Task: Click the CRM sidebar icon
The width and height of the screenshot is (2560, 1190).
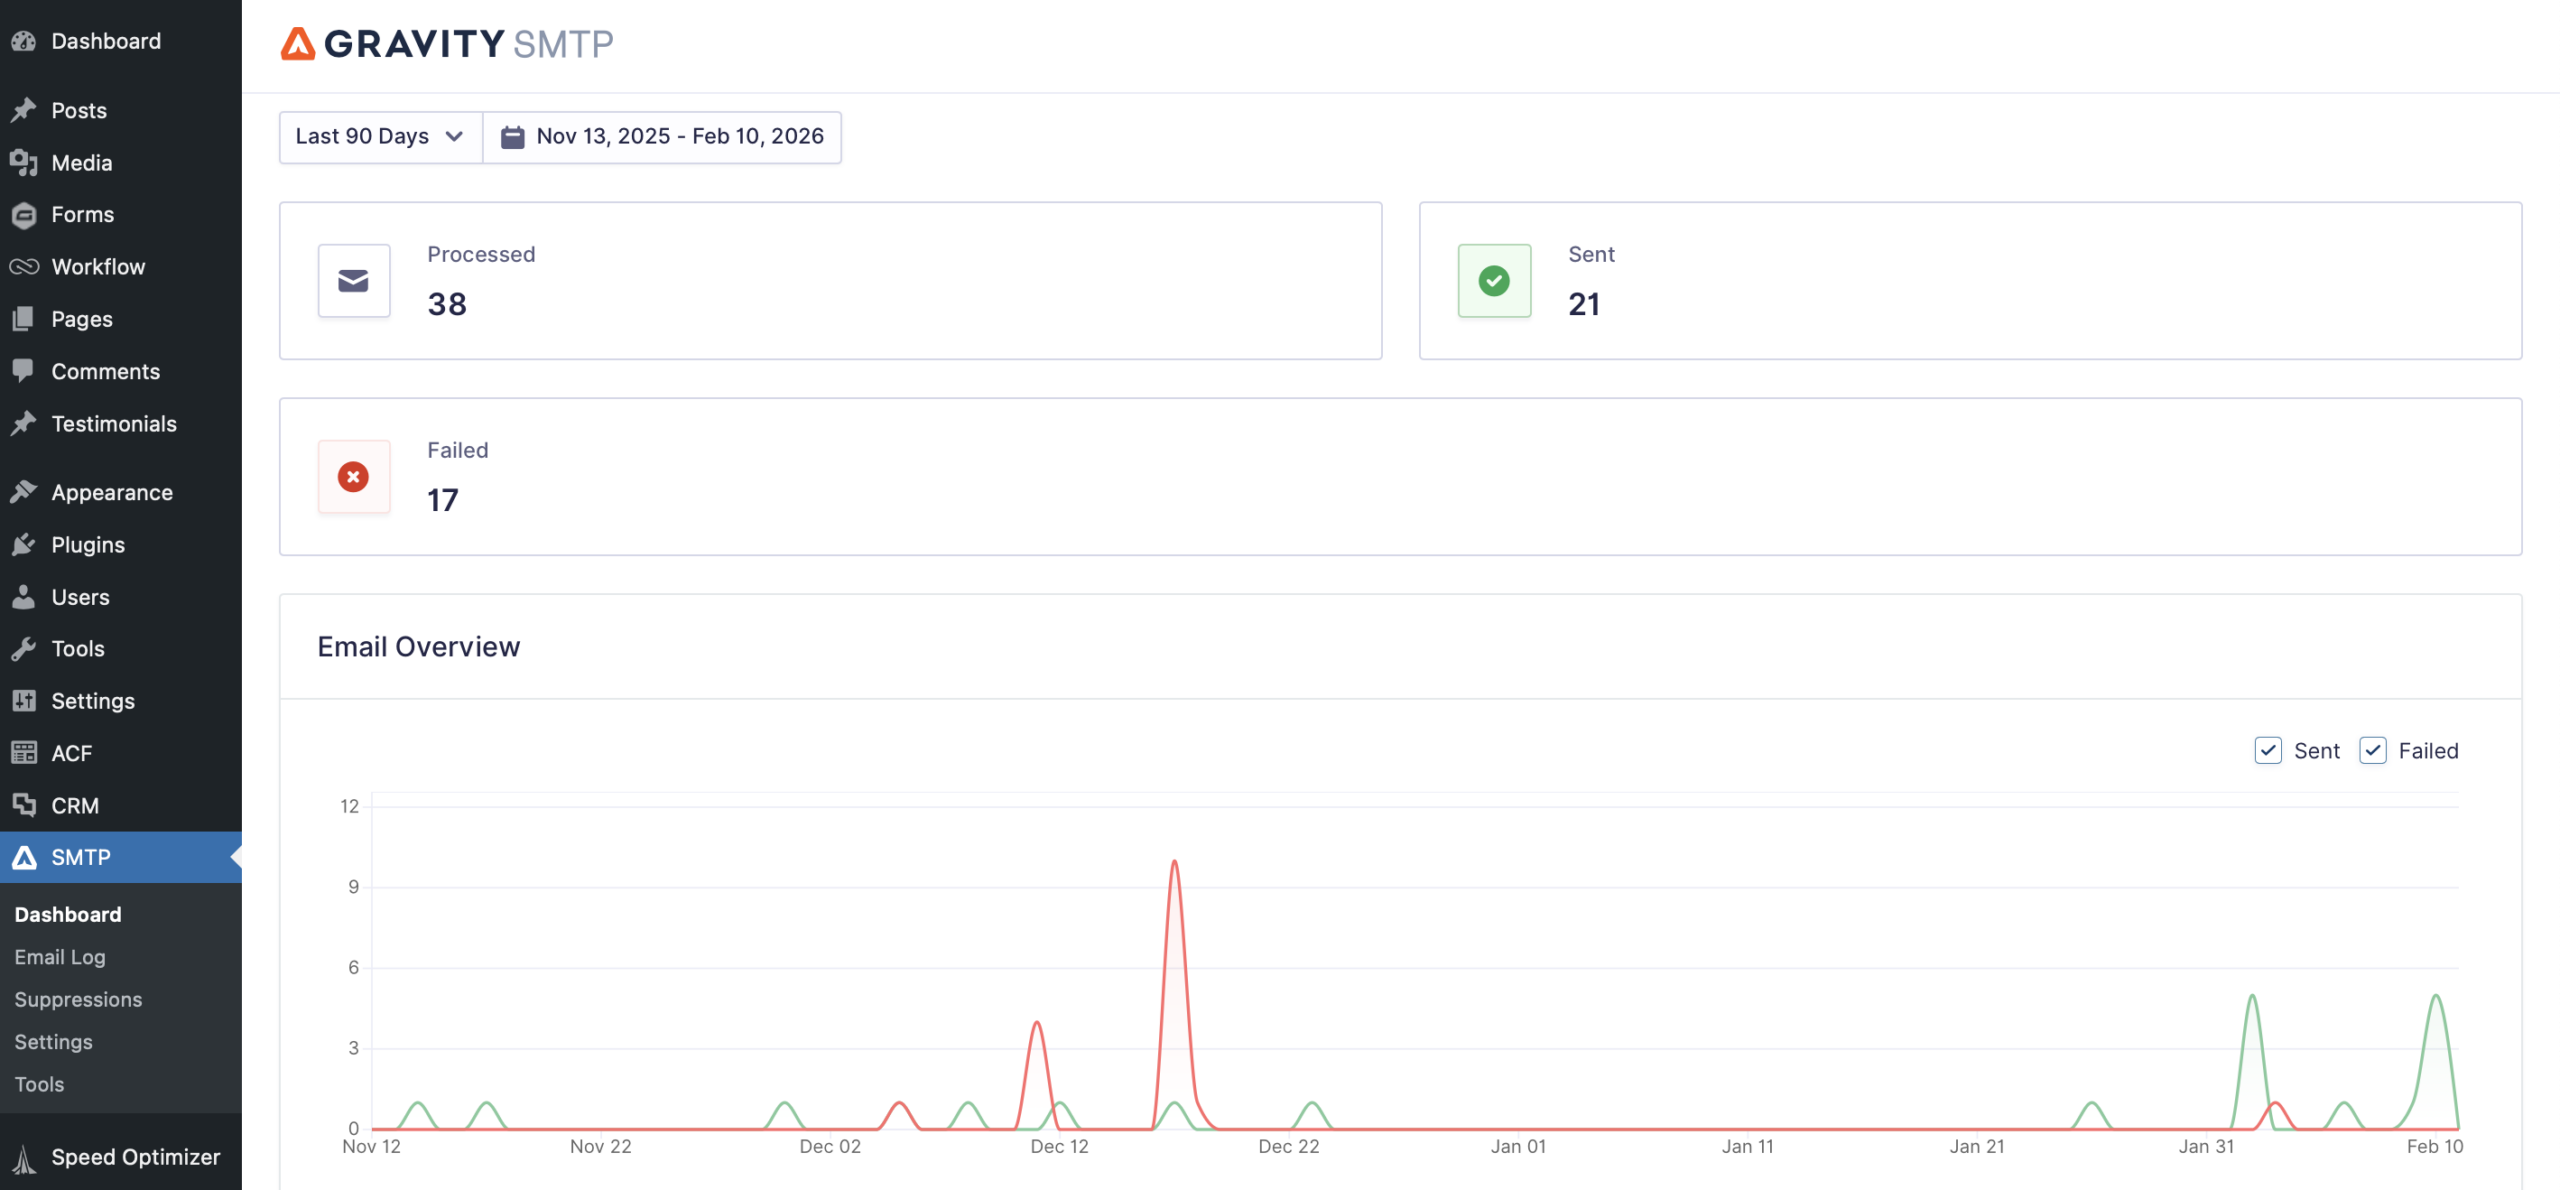Action: [x=24, y=805]
